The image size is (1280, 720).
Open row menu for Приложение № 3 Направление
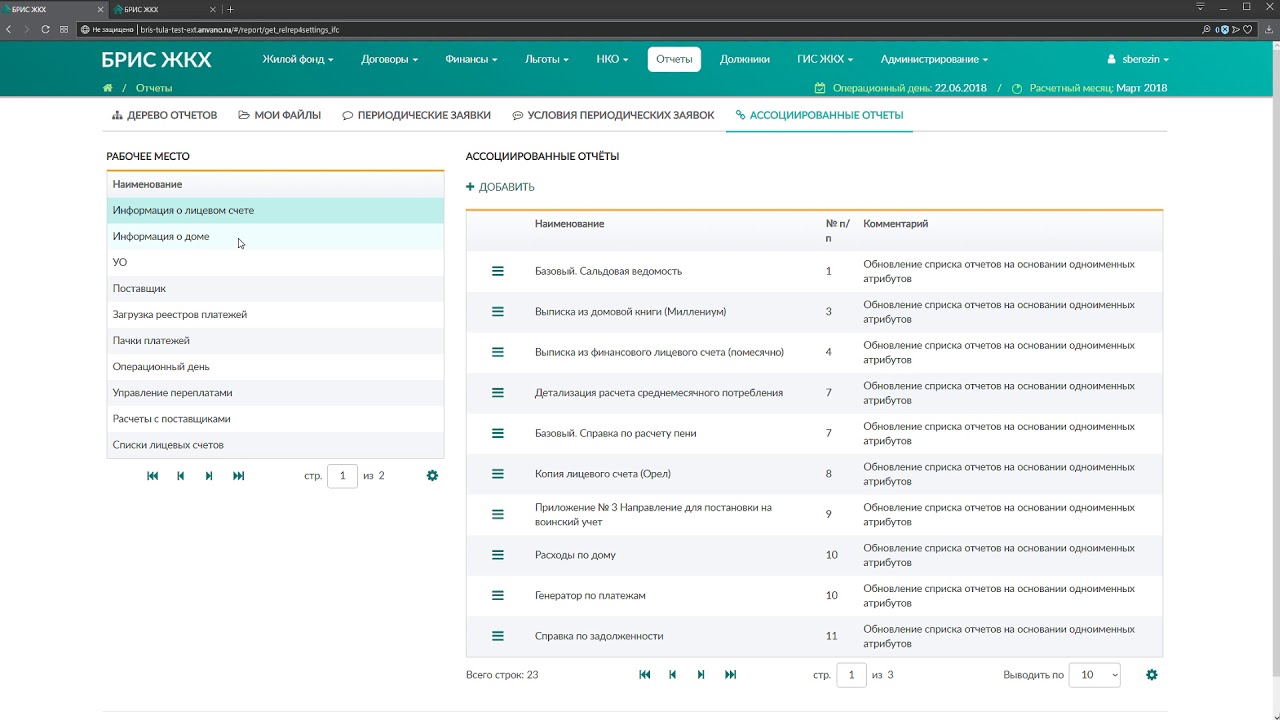(498, 514)
